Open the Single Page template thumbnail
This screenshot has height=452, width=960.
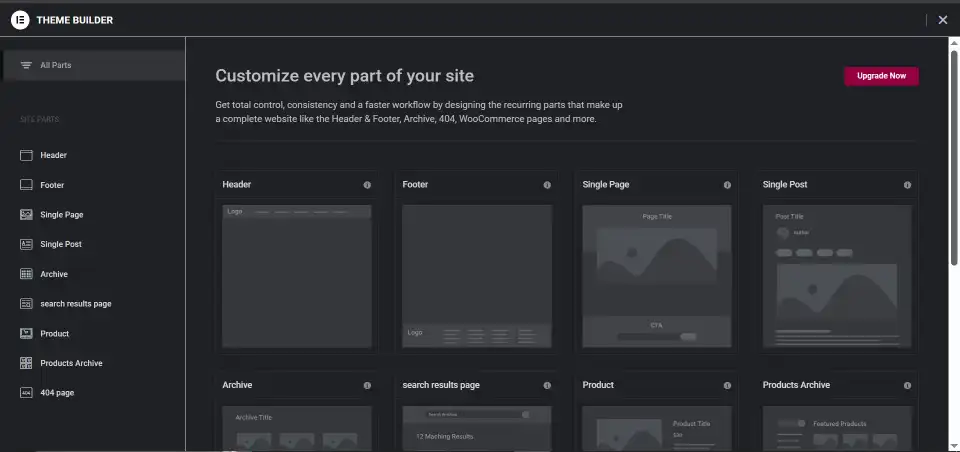657,276
